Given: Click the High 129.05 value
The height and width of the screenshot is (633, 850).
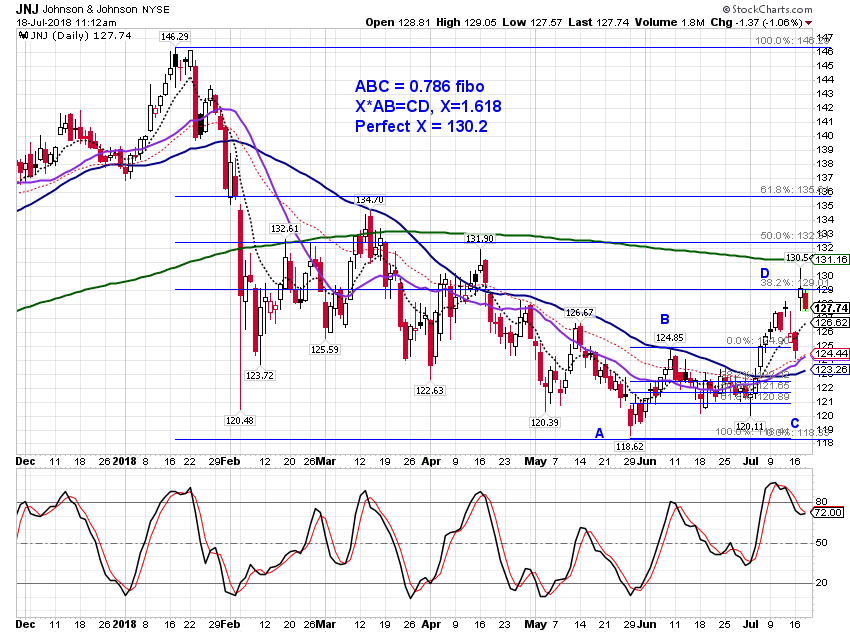Looking at the screenshot, I should 466,22.
